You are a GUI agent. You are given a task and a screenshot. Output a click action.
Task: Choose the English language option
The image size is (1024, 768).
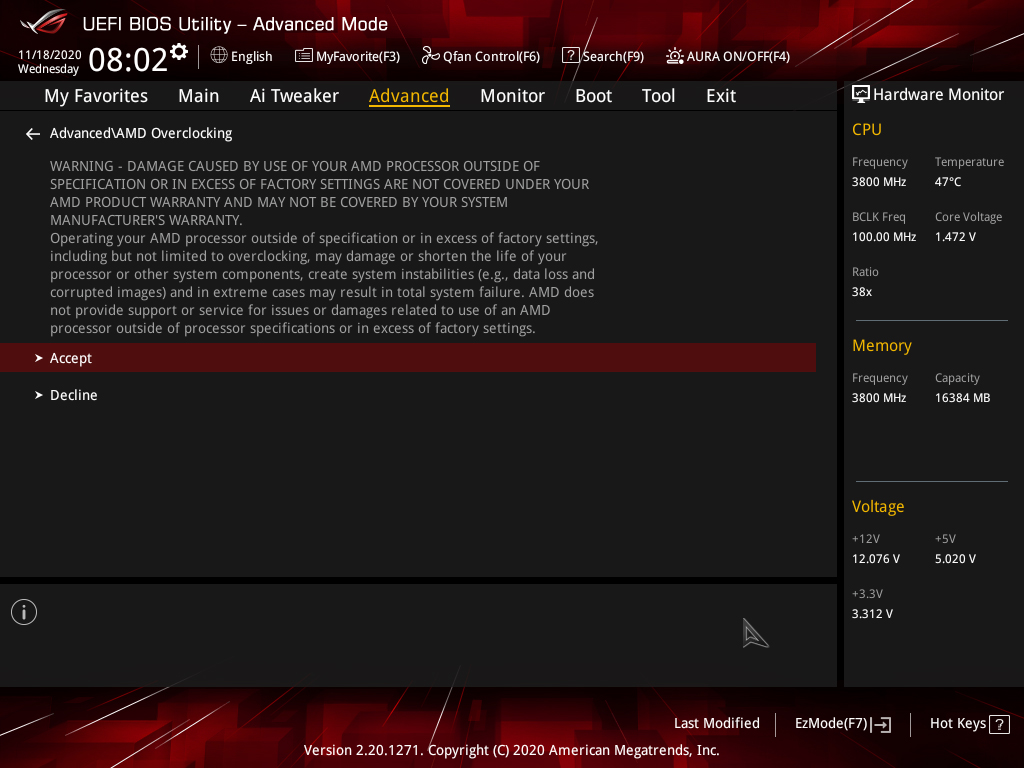coord(251,57)
